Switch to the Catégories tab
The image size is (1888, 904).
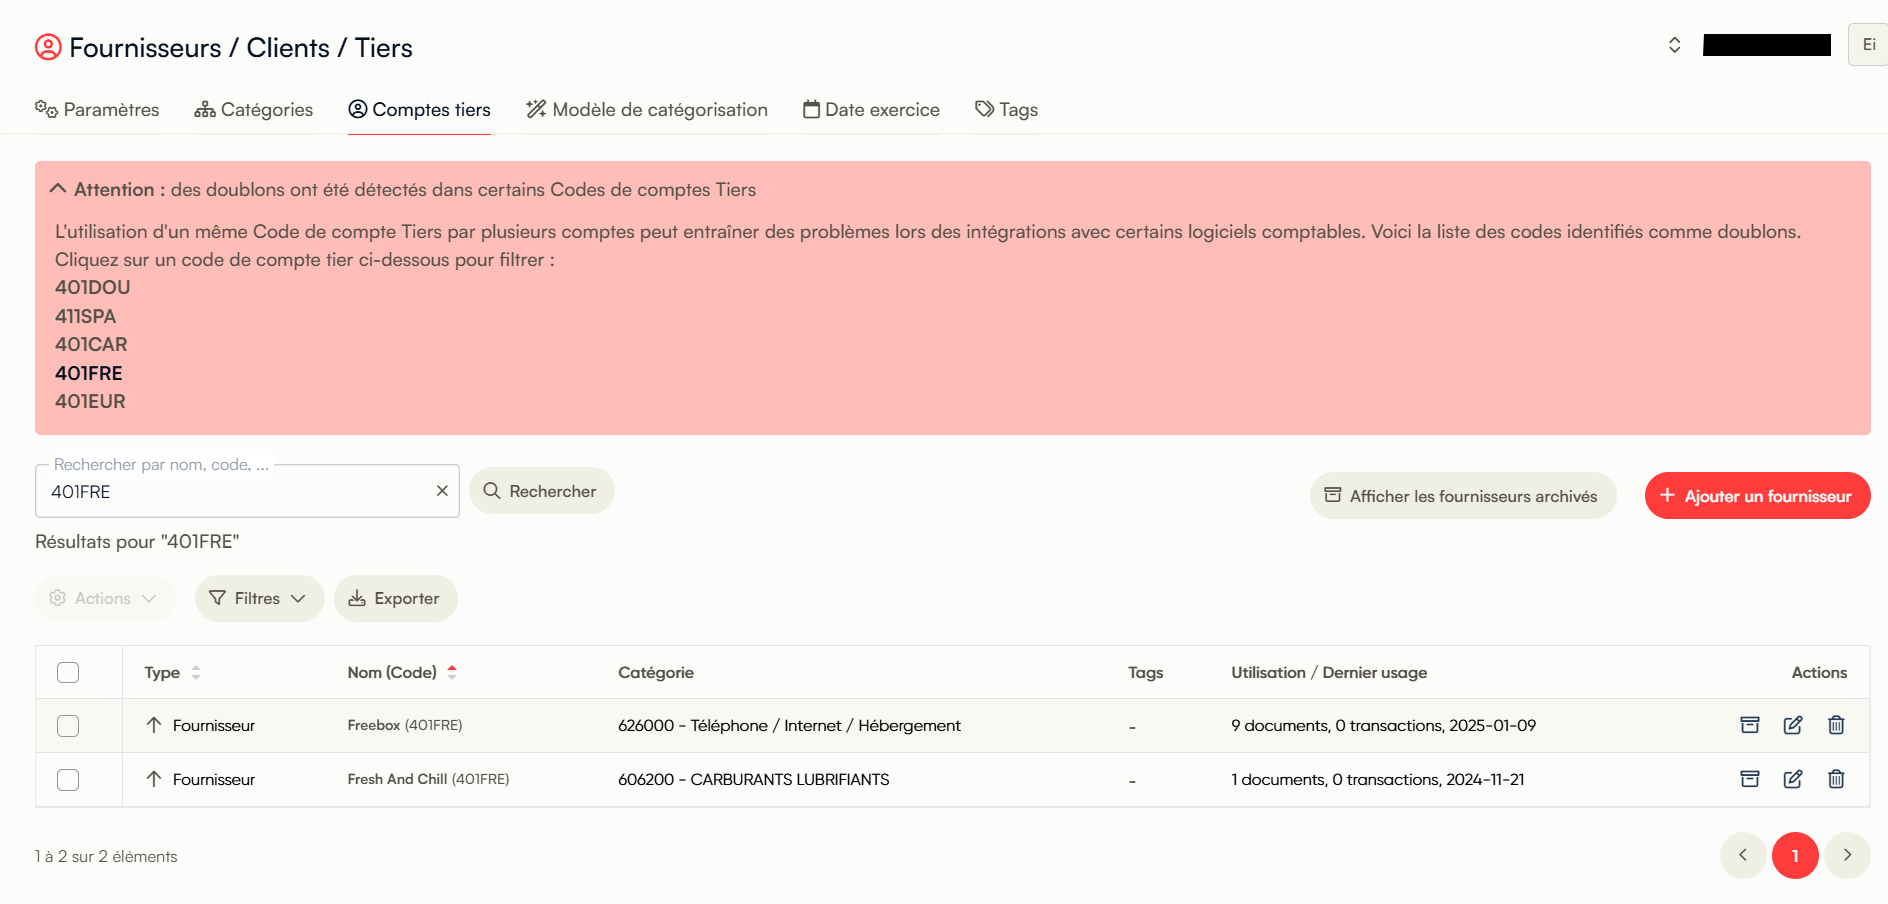click(254, 110)
